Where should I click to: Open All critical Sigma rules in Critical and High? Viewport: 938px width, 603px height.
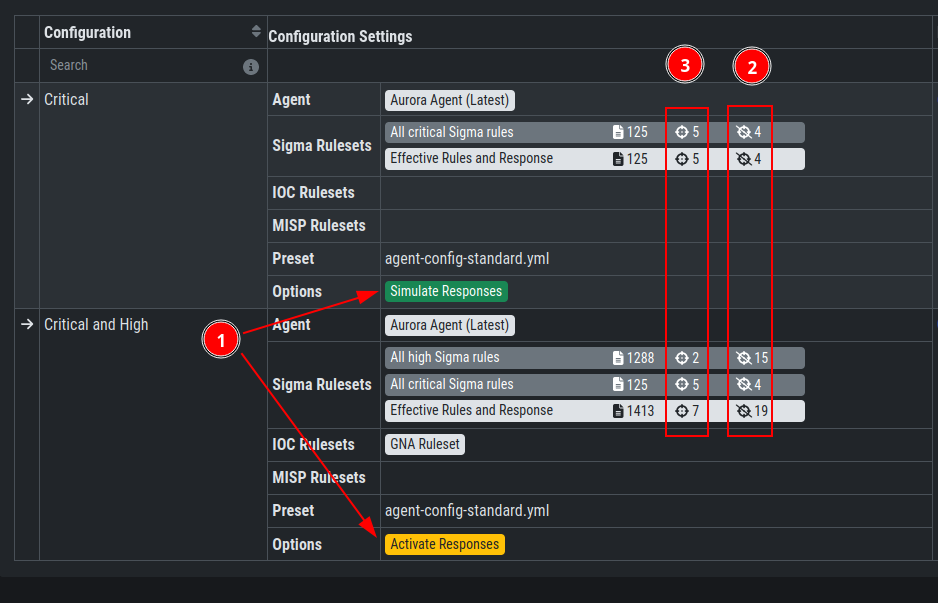coord(595,384)
